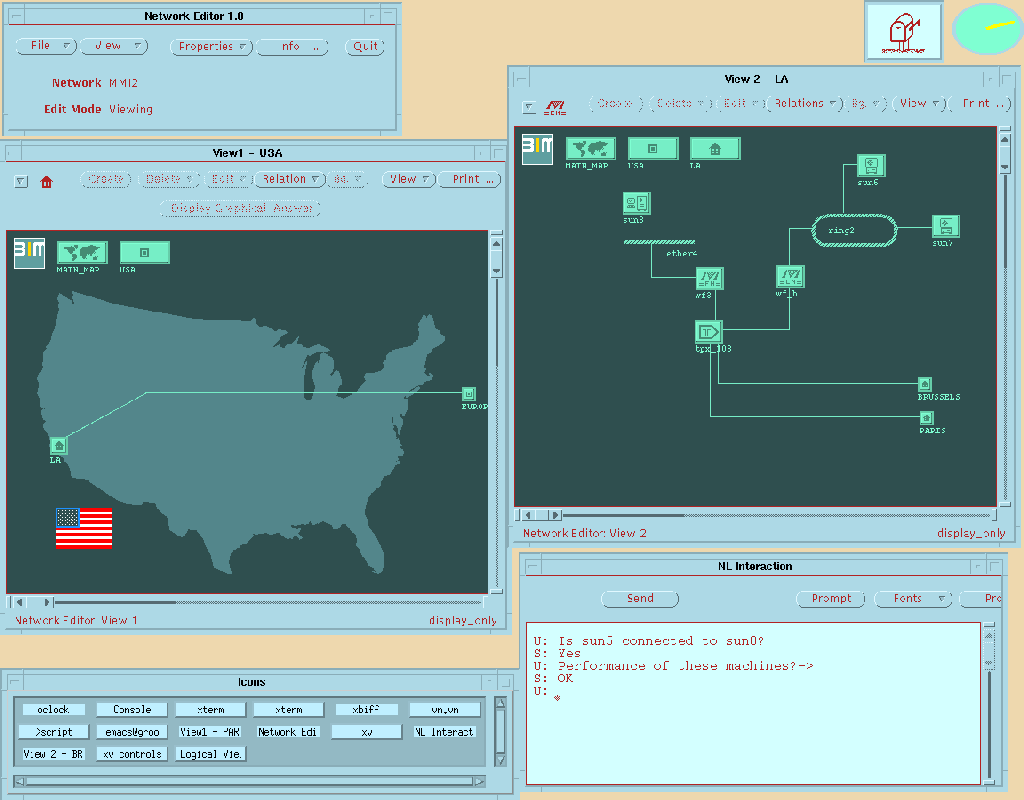Expand the Relation dropdown in View1
The height and width of the screenshot is (800, 1024).
[290, 179]
